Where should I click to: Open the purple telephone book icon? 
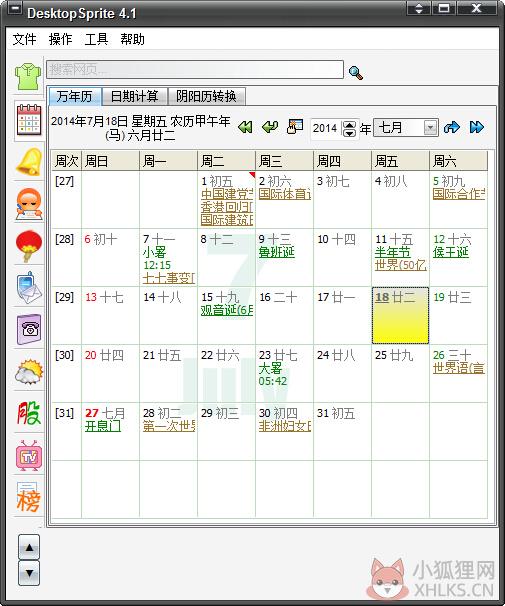pyautogui.click(x=29, y=330)
